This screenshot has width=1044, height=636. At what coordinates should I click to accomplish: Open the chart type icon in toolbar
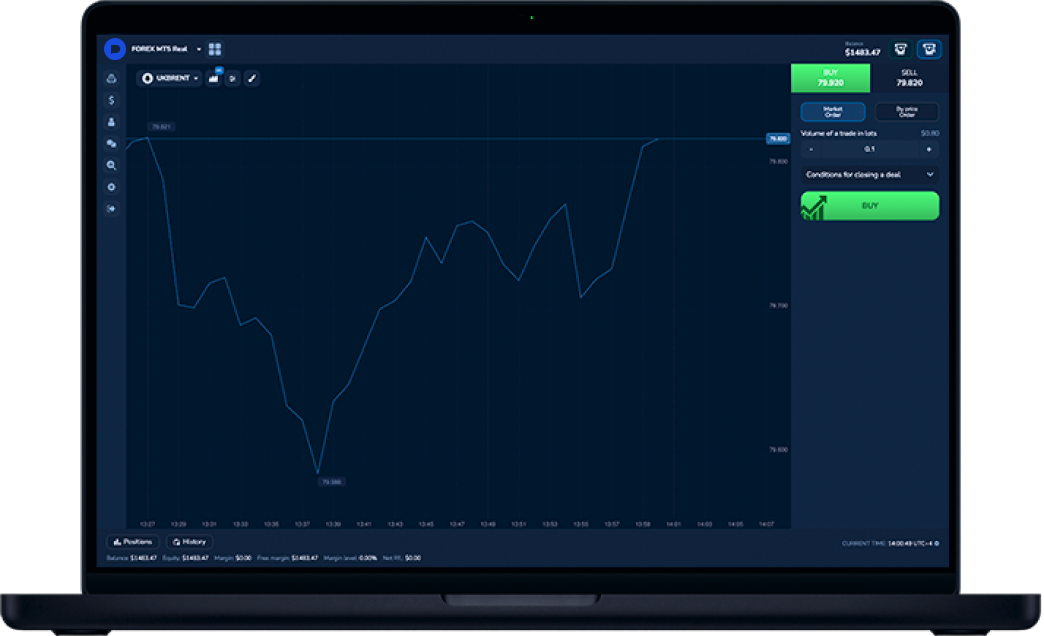coord(213,78)
